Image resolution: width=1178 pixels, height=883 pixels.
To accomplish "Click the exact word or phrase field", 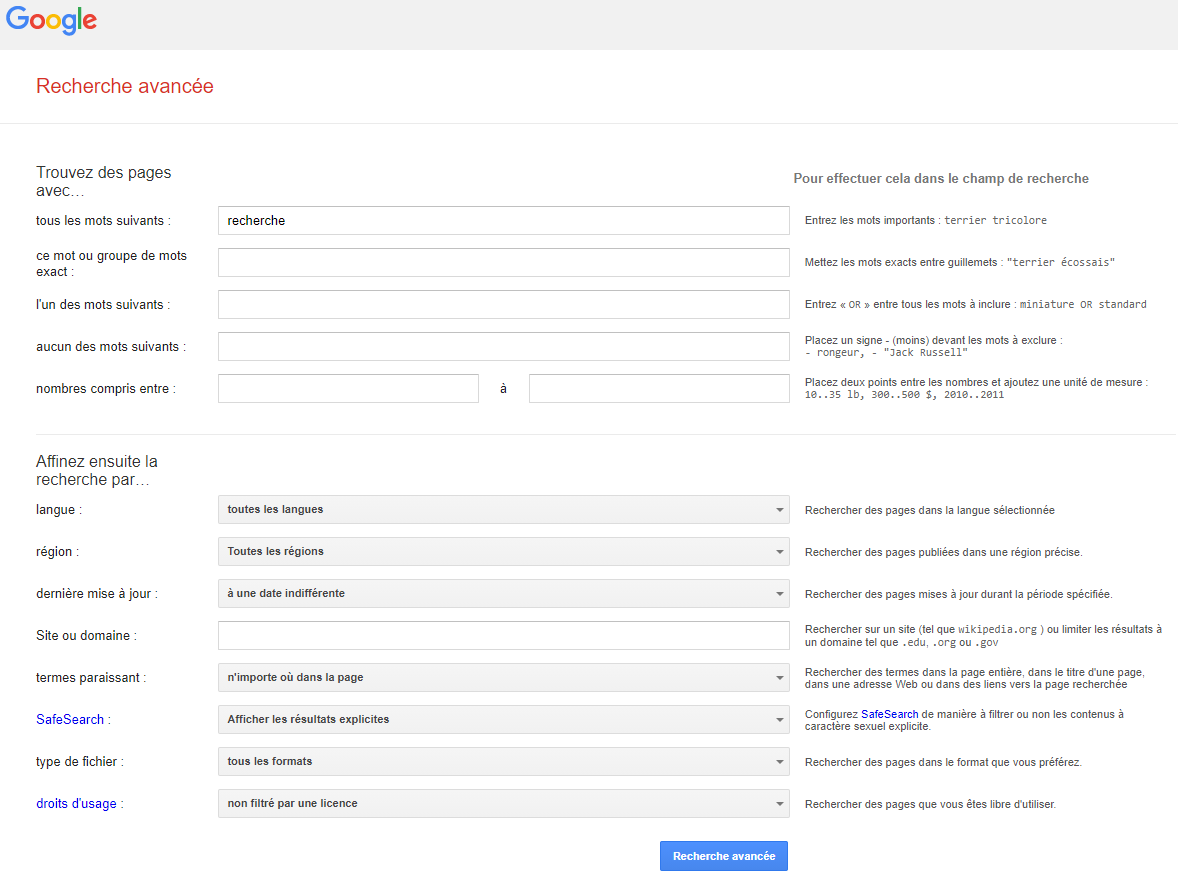I will click(503, 262).
